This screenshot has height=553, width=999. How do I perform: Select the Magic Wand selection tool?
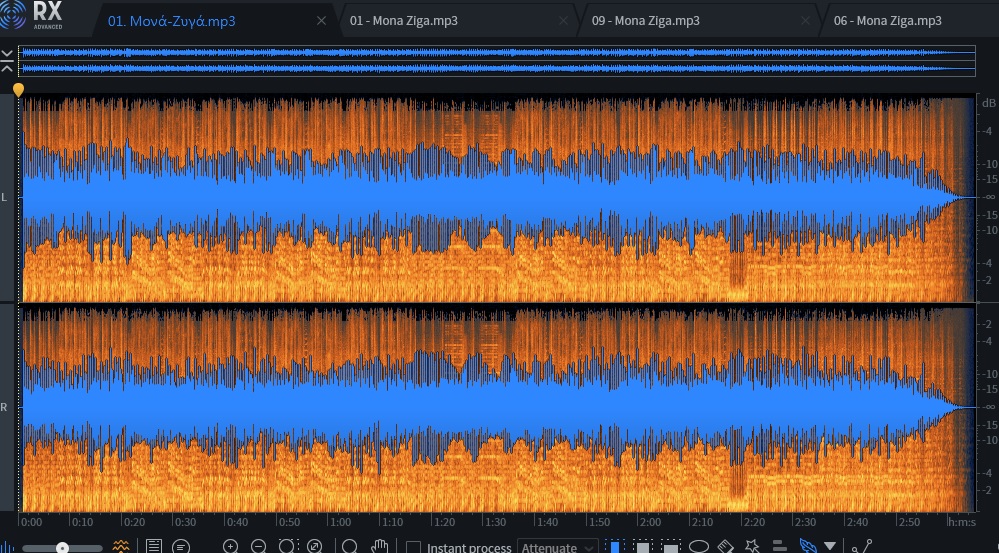pos(753,547)
